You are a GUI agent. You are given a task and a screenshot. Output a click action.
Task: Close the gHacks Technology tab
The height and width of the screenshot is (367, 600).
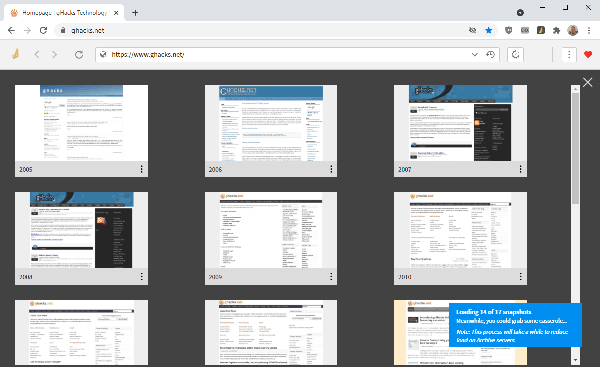pyautogui.click(x=116, y=13)
